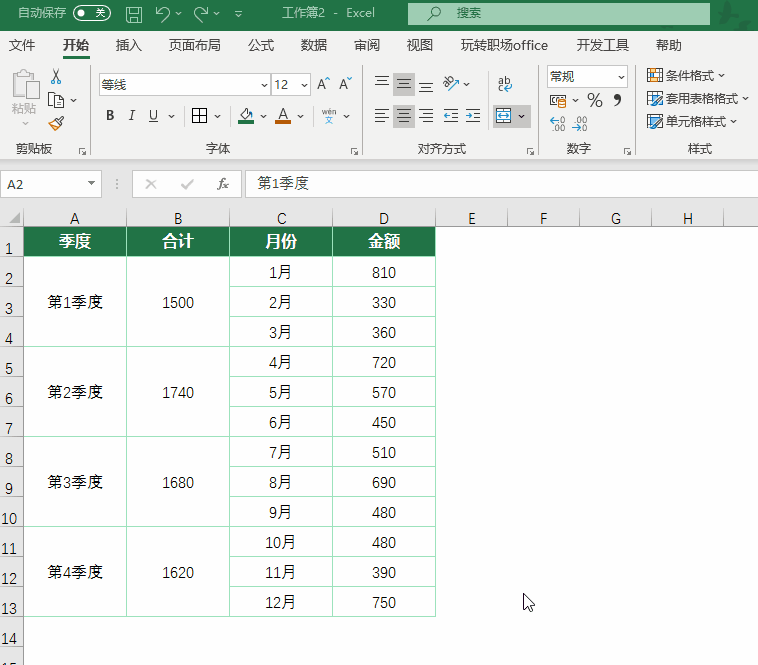The image size is (758, 665).
Task: Click the Insert Function fx icon
Action: 223,184
